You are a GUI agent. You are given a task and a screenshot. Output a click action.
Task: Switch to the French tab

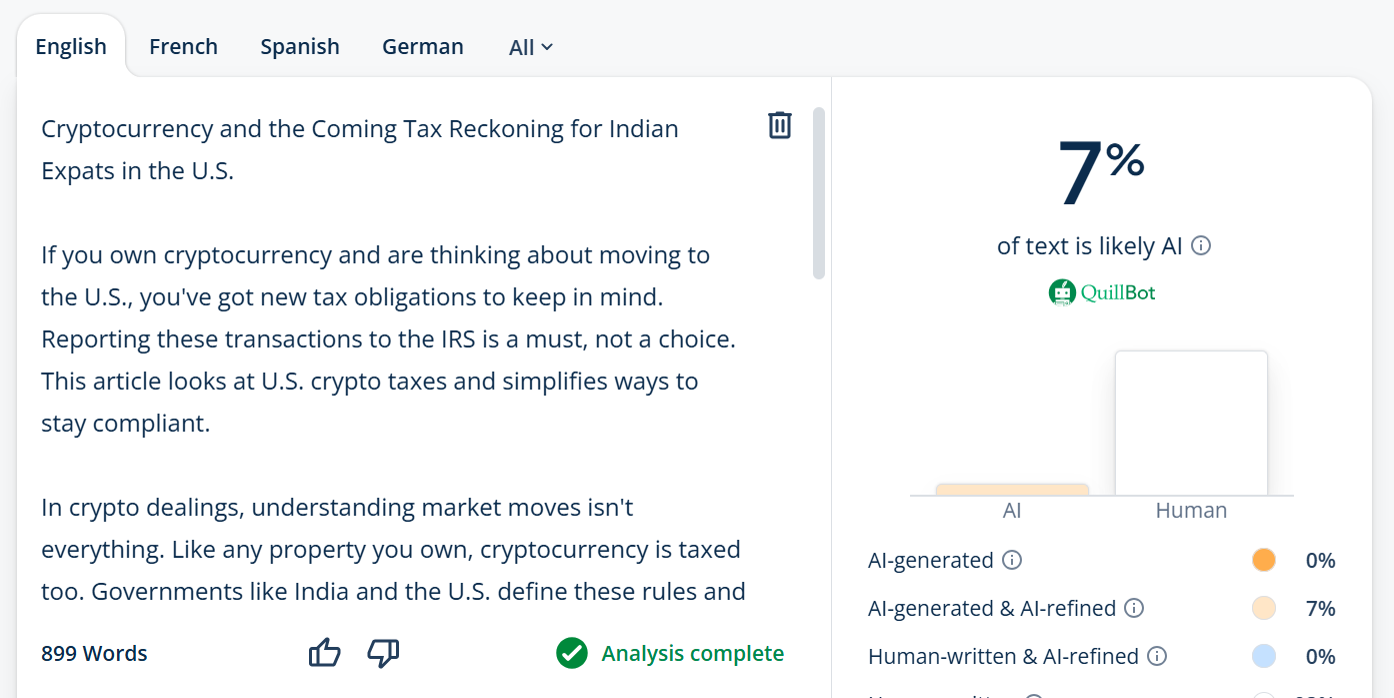183,46
